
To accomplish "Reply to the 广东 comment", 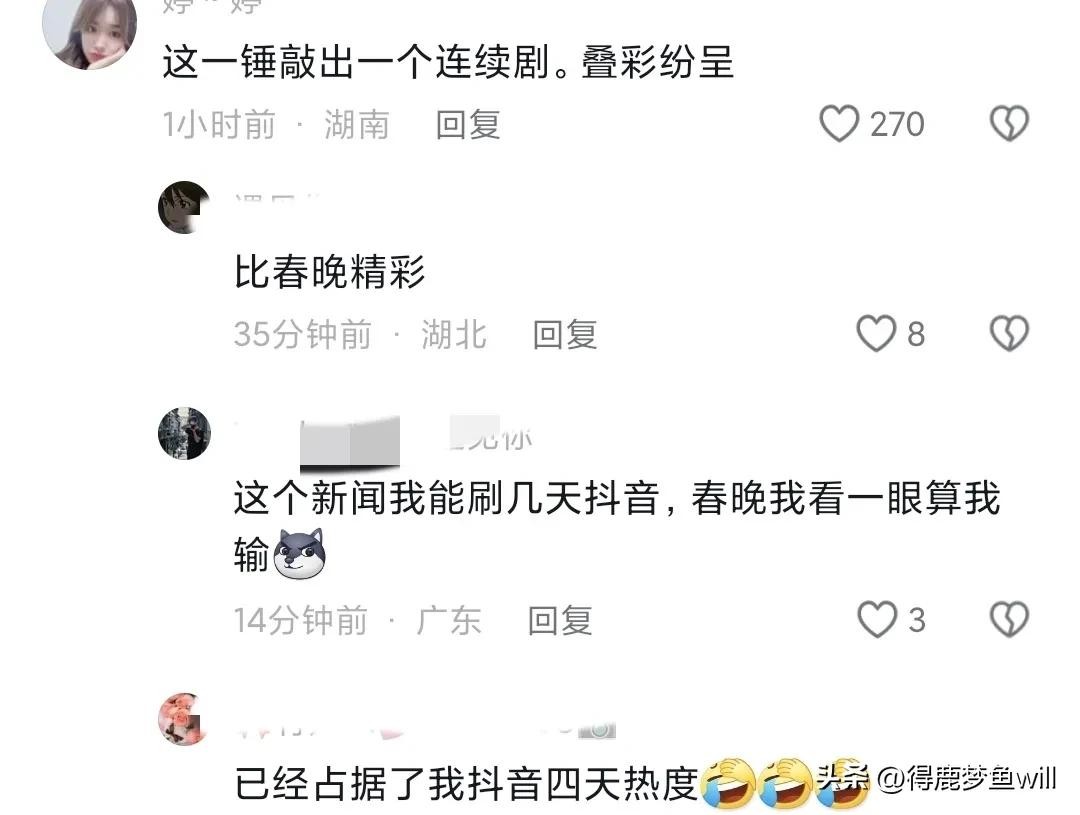I will tap(560, 621).
